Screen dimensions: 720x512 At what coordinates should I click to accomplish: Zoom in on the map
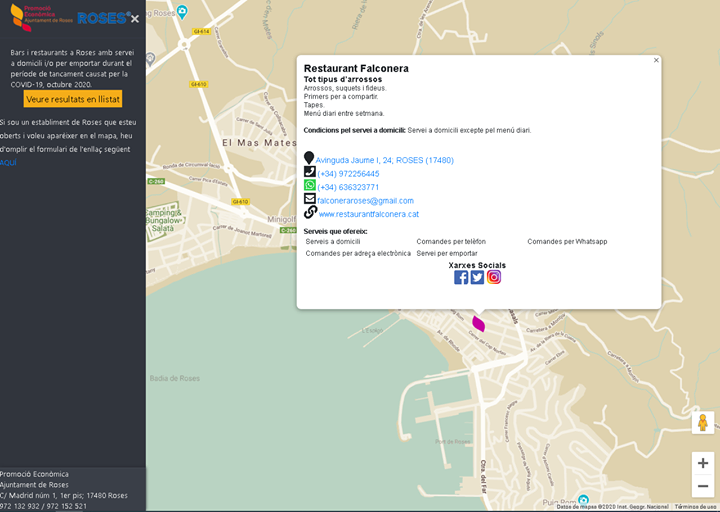[703, 463]
